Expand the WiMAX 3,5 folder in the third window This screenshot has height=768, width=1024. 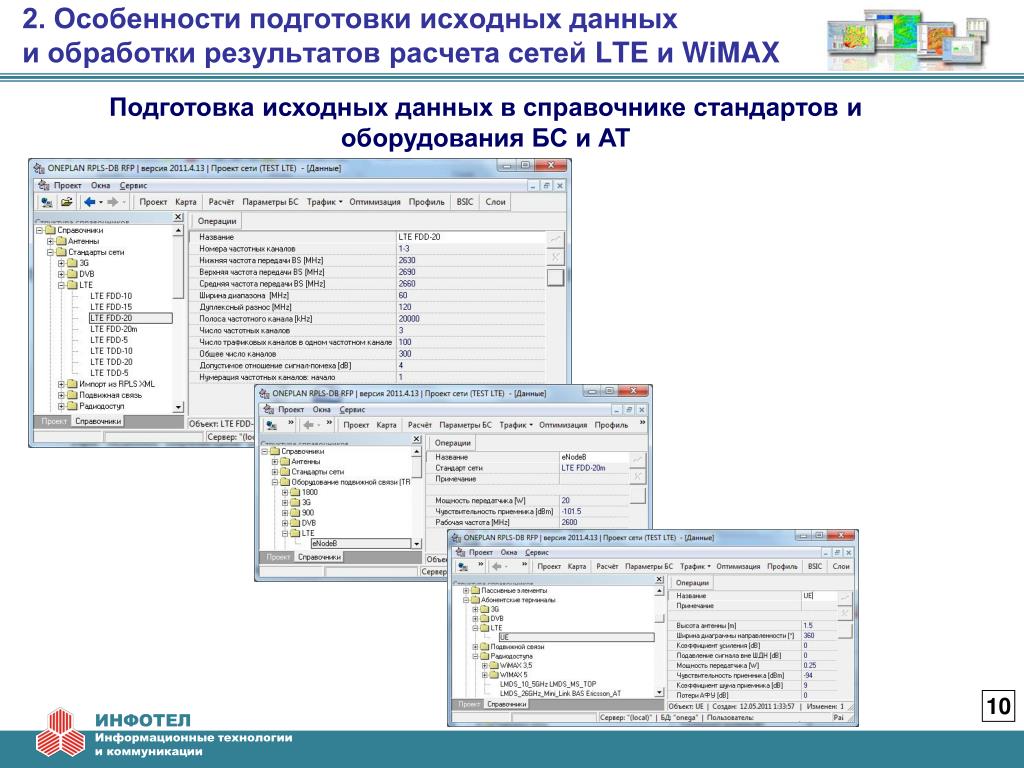[485, 665]
